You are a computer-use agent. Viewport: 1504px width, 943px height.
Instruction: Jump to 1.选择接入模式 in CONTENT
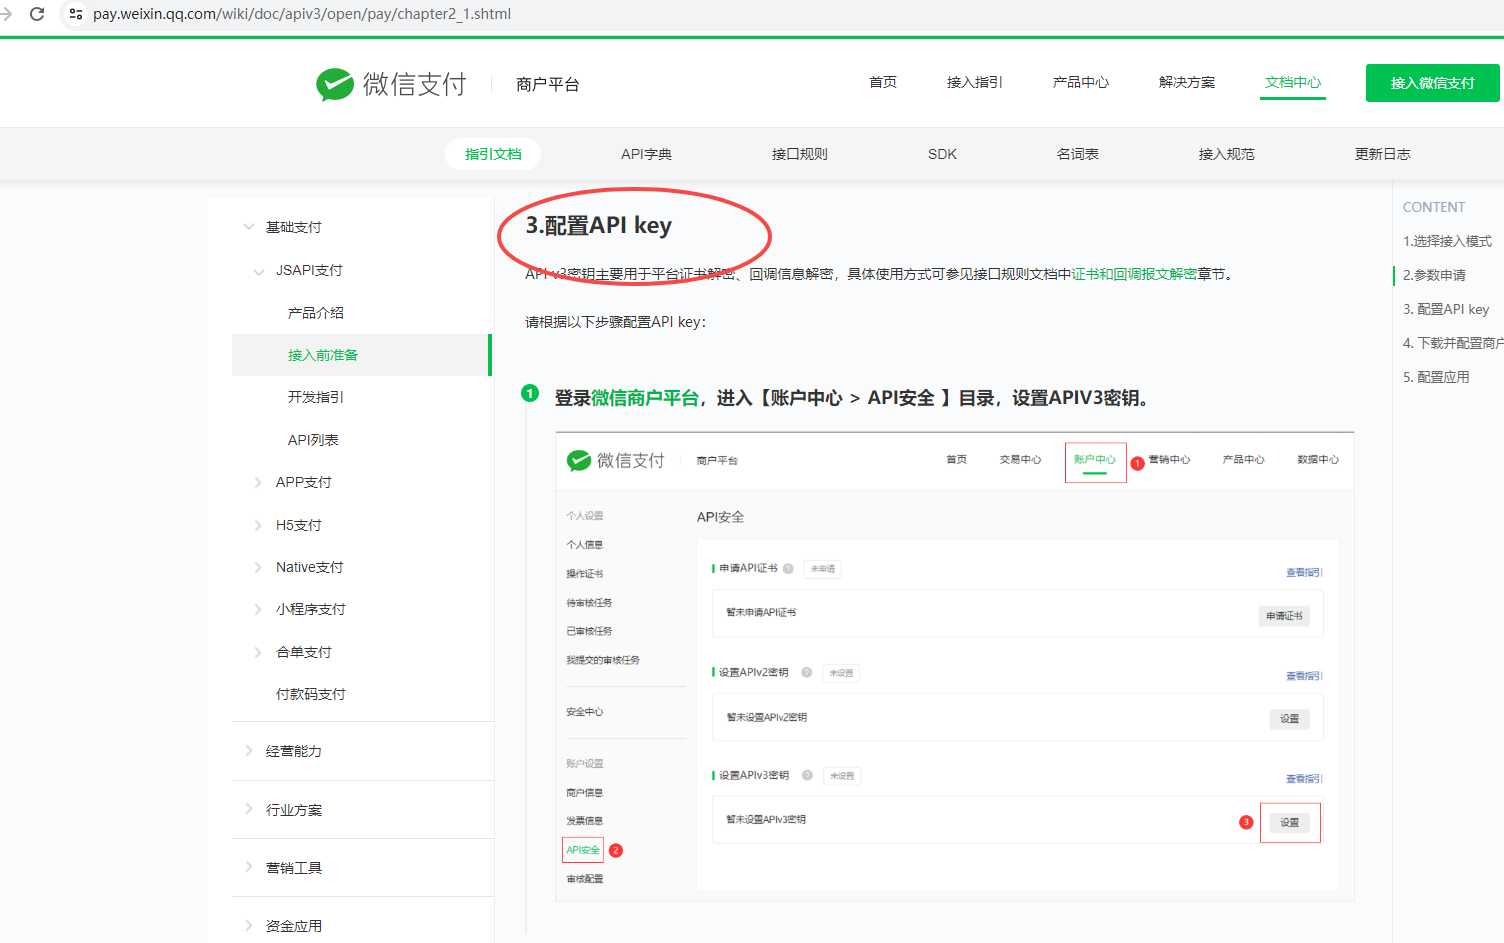pyautogui.click(x=1447, y=241)
